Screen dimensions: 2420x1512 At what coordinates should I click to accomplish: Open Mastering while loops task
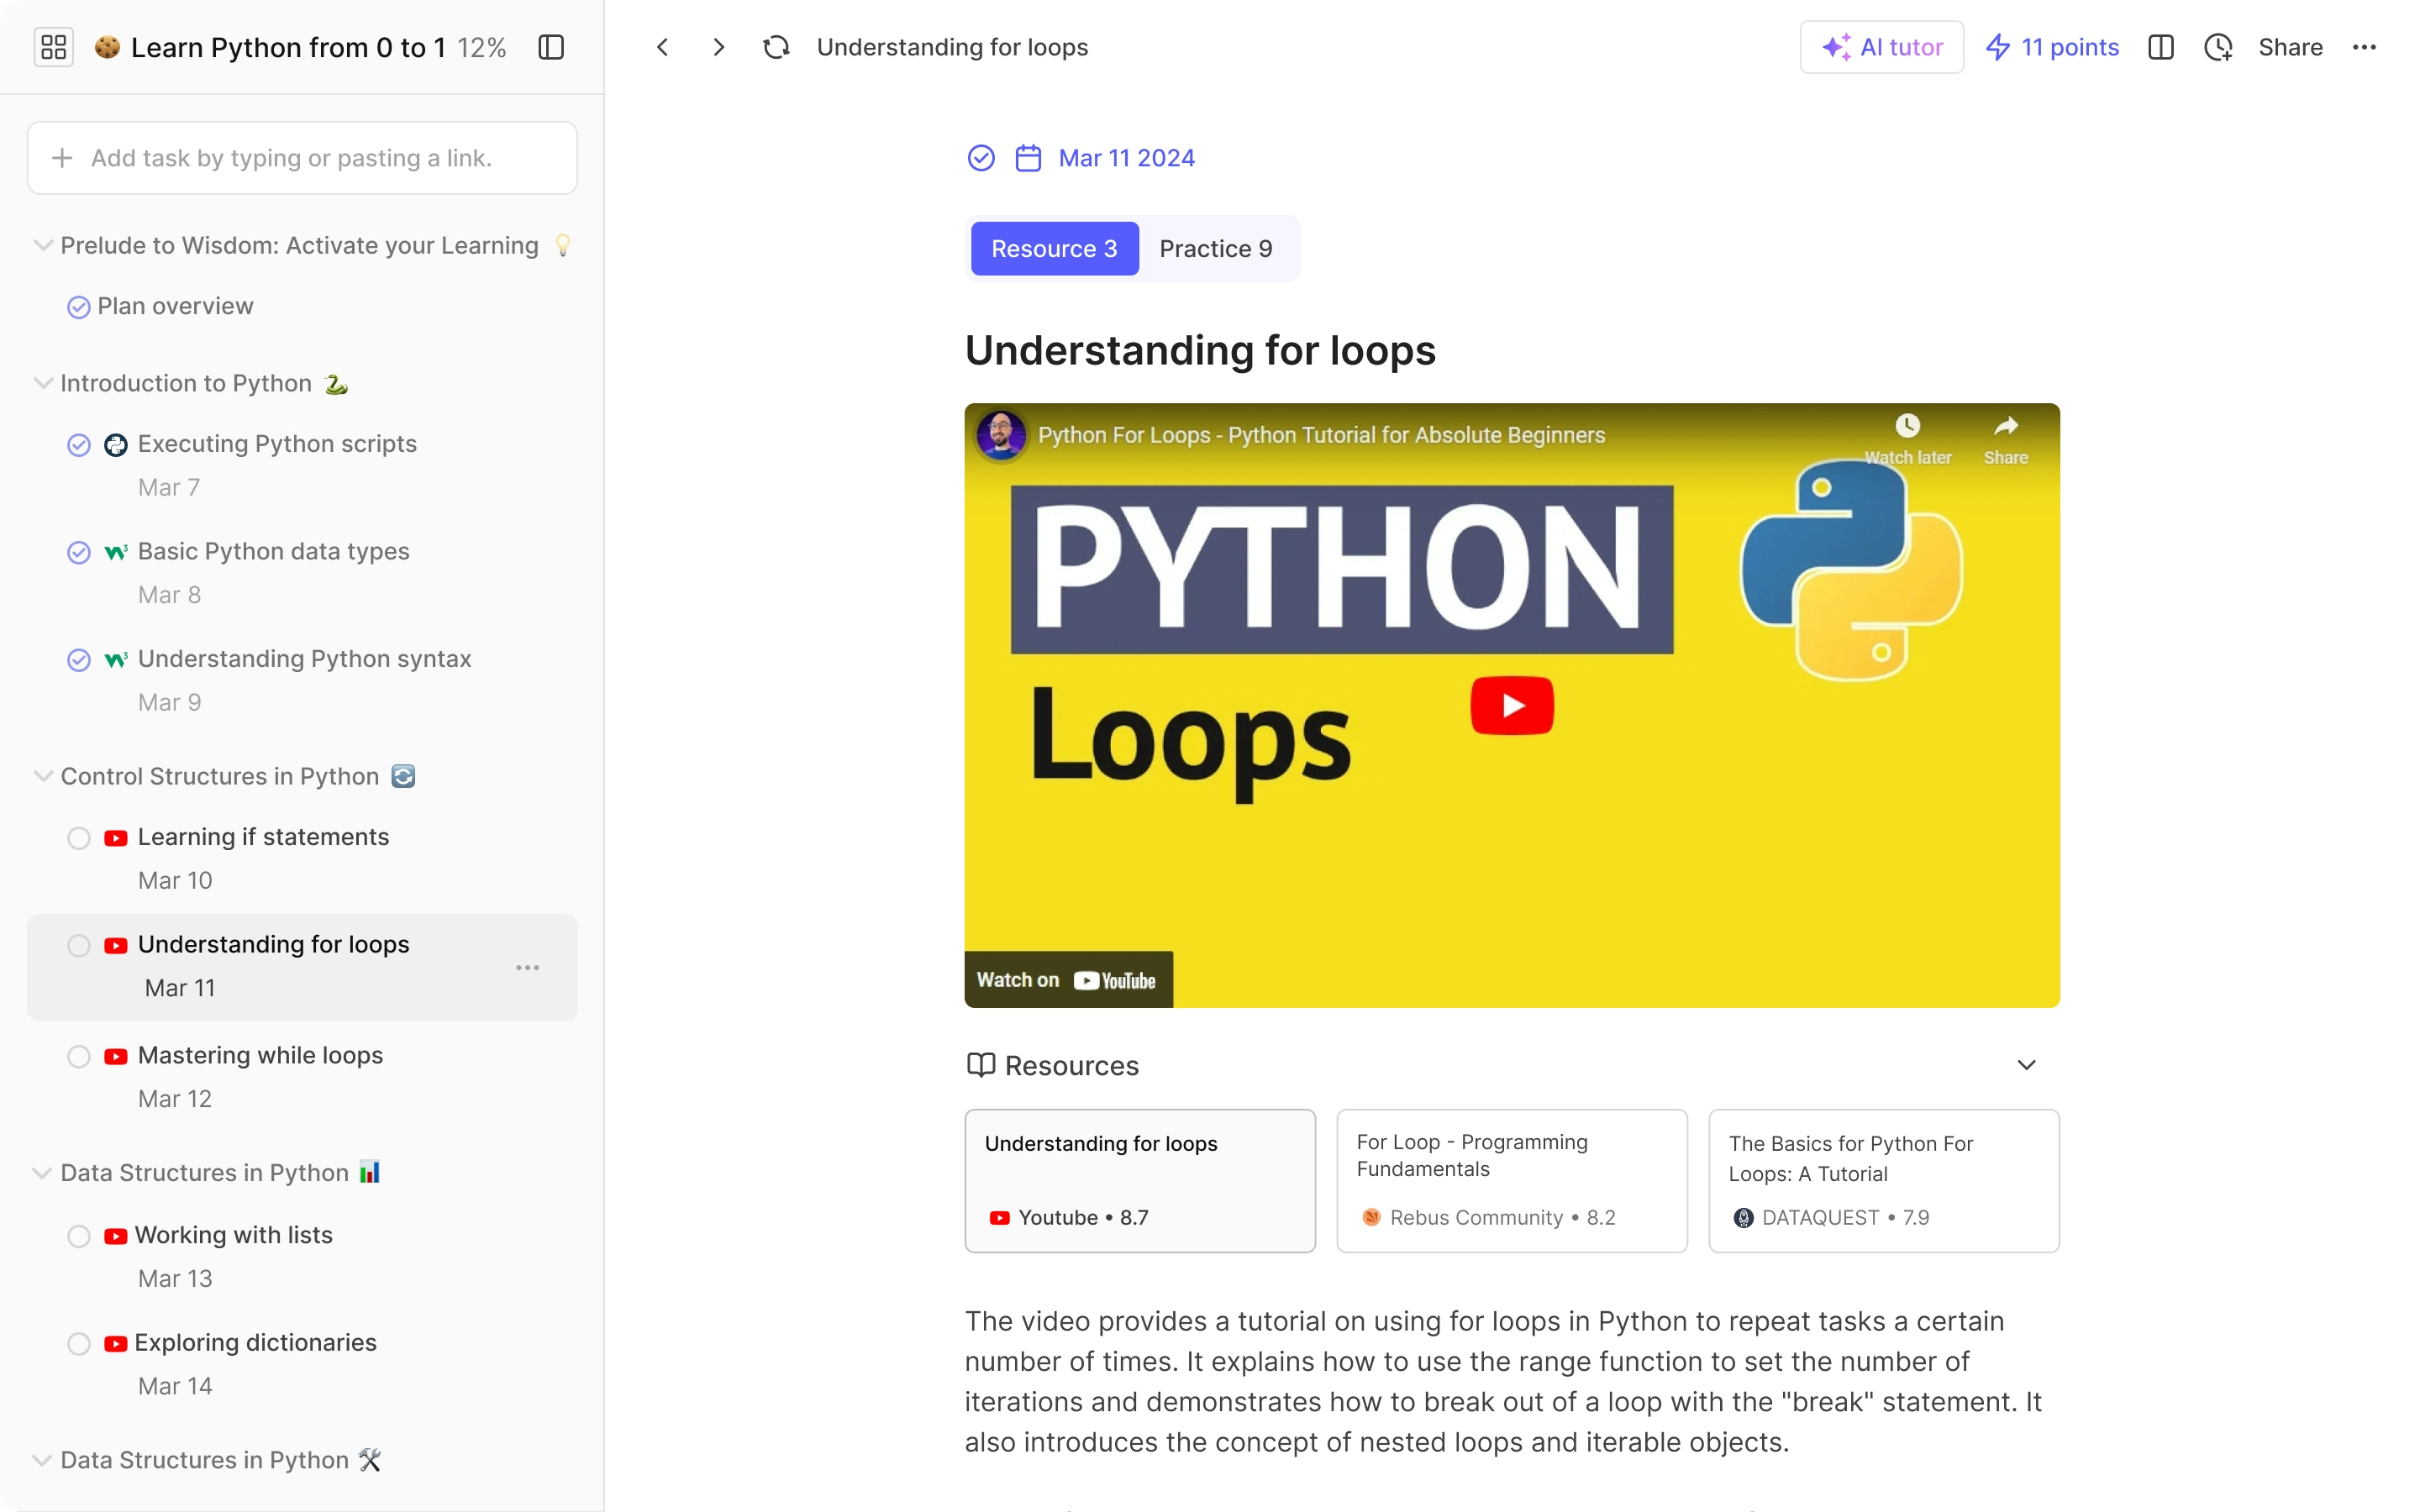[260, 1055]
